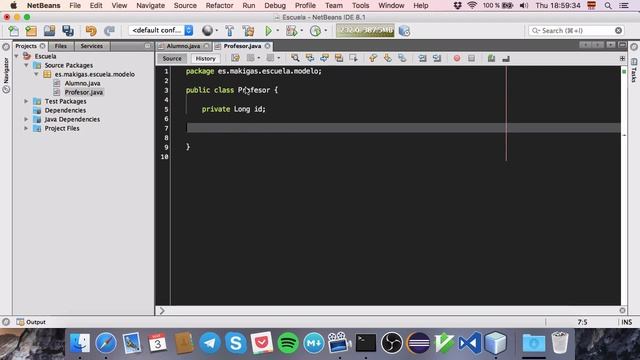Click the Profile project icon
The image size is (640, 360).
click(315, 31)
